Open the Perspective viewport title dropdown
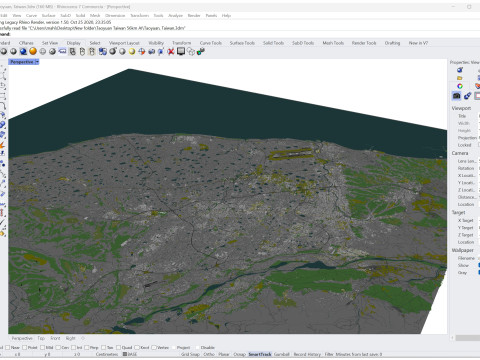The width and height of the screenshot is (480, 360). (37, 62)
